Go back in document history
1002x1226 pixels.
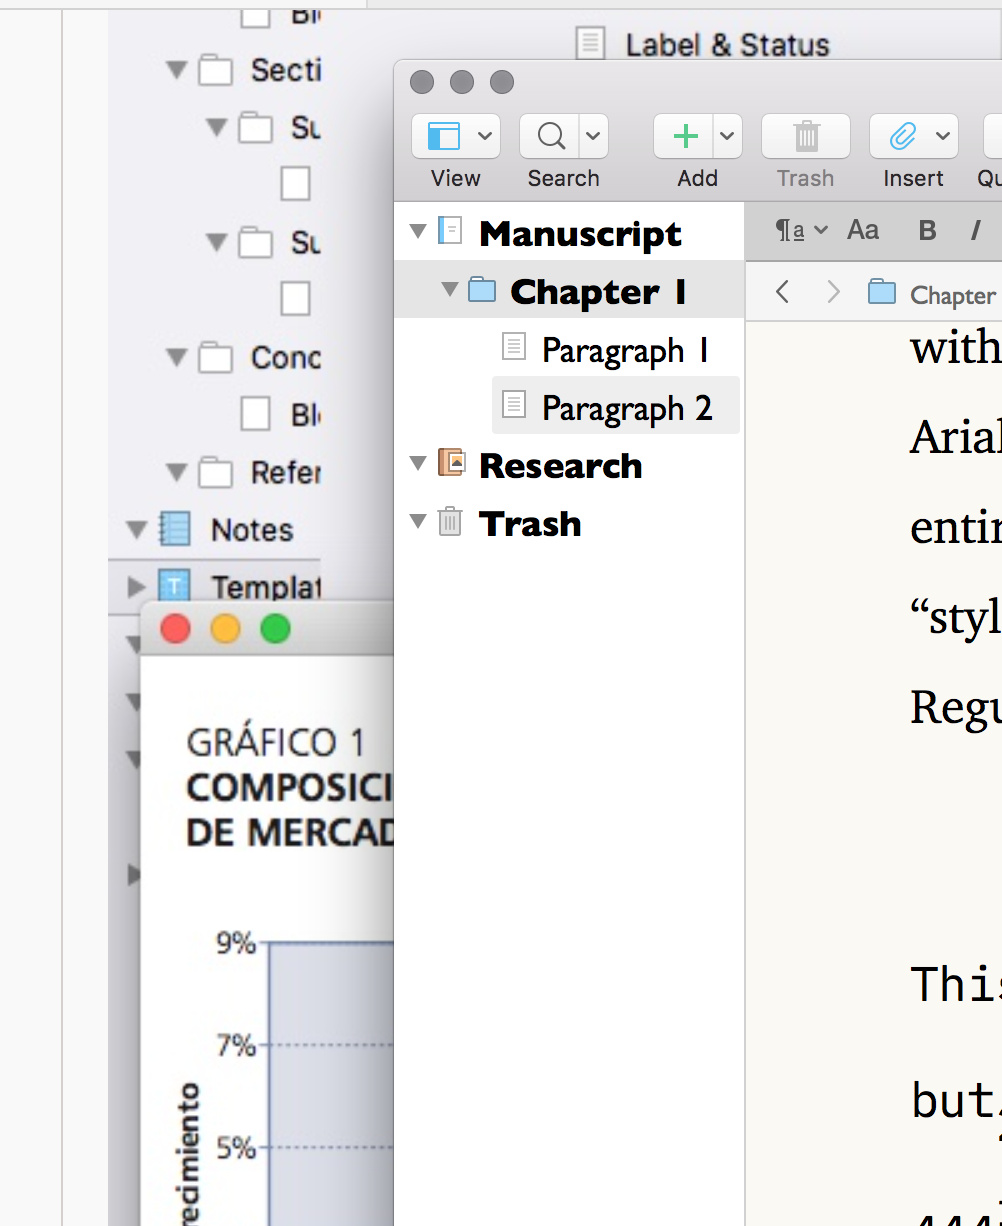[783, 292]
